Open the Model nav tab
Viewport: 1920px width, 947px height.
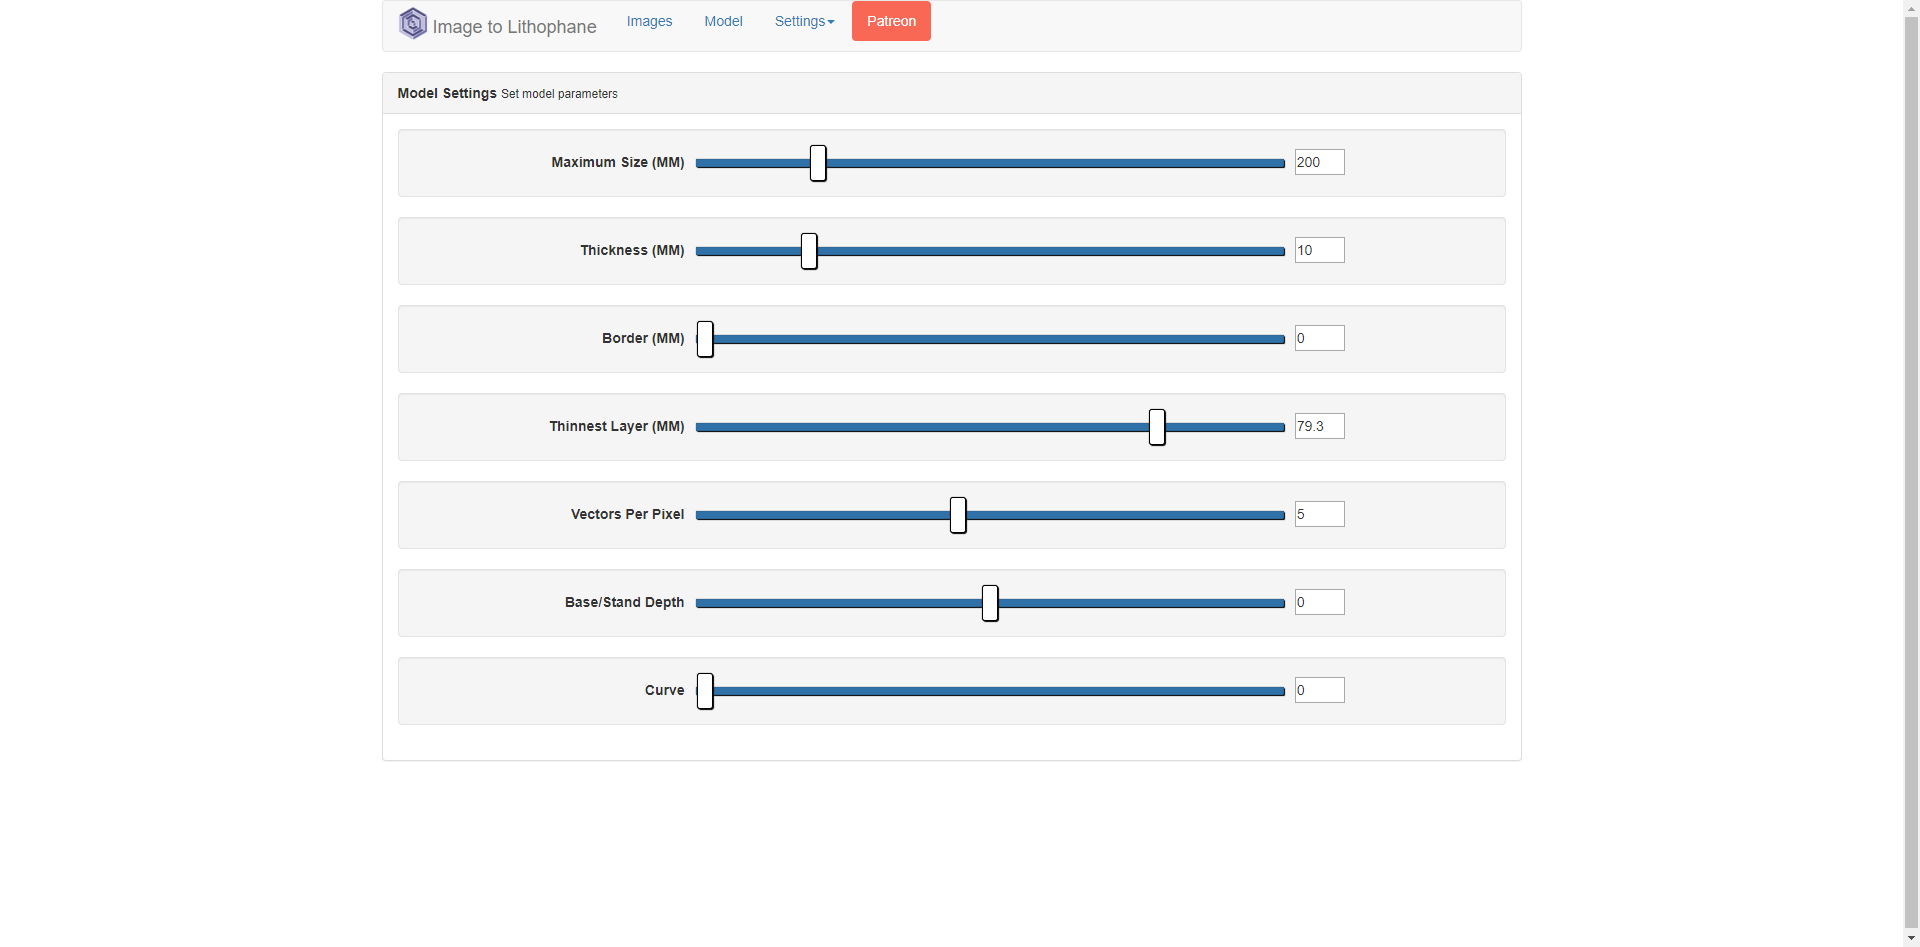(723, 21)
